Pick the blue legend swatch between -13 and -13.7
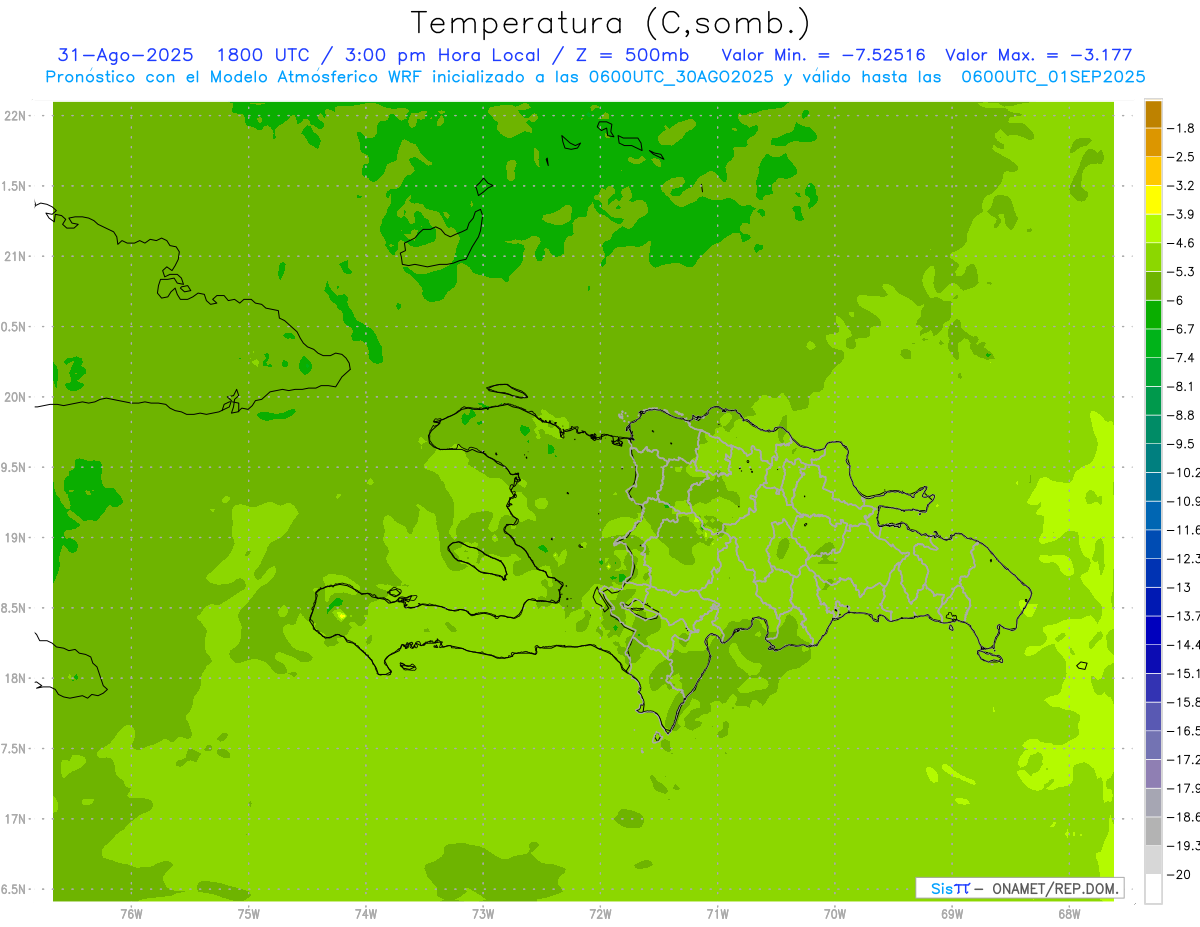This screenshot has height=927, width=1200. point(1153,601)
